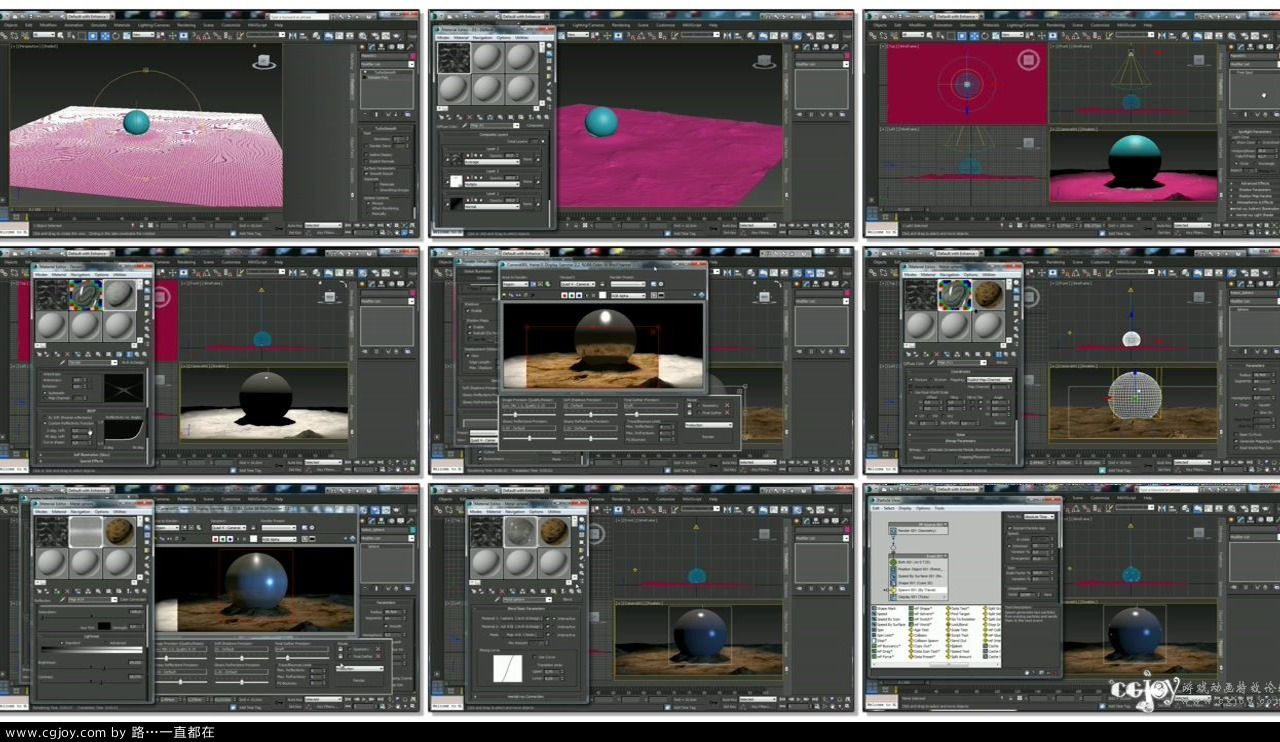Open Sync By dropdown in Particle View
1280x742 pixels.
pos(1039,517)
